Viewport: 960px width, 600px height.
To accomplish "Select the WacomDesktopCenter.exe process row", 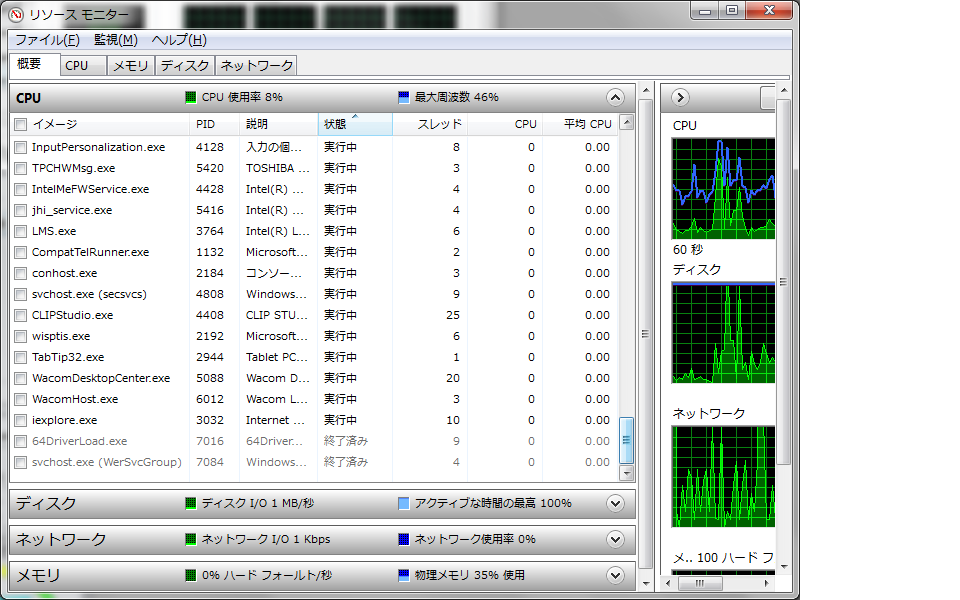I will point(314,378).
